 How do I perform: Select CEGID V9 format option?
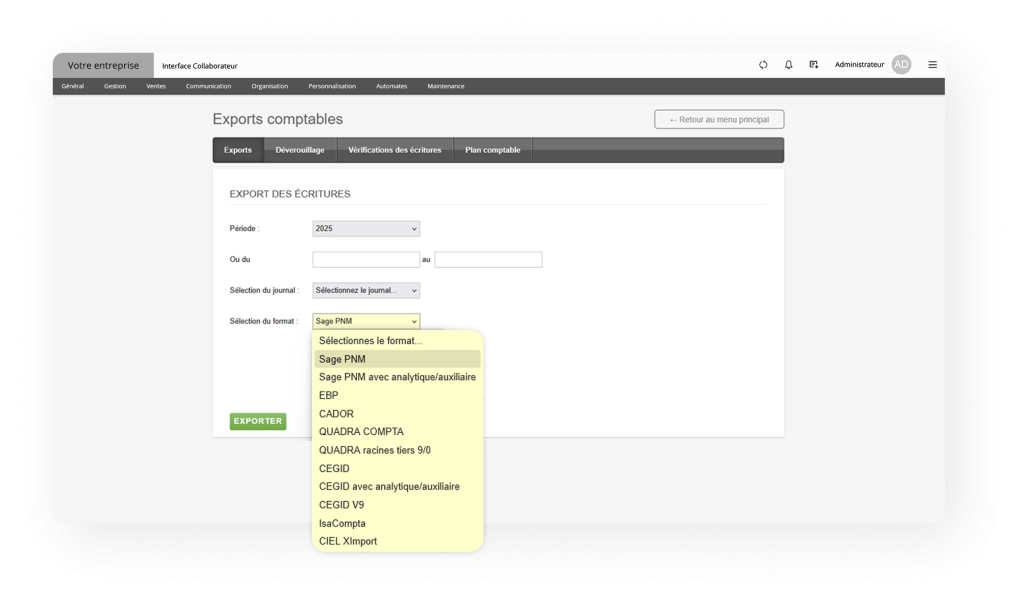(x=341, y=505)
